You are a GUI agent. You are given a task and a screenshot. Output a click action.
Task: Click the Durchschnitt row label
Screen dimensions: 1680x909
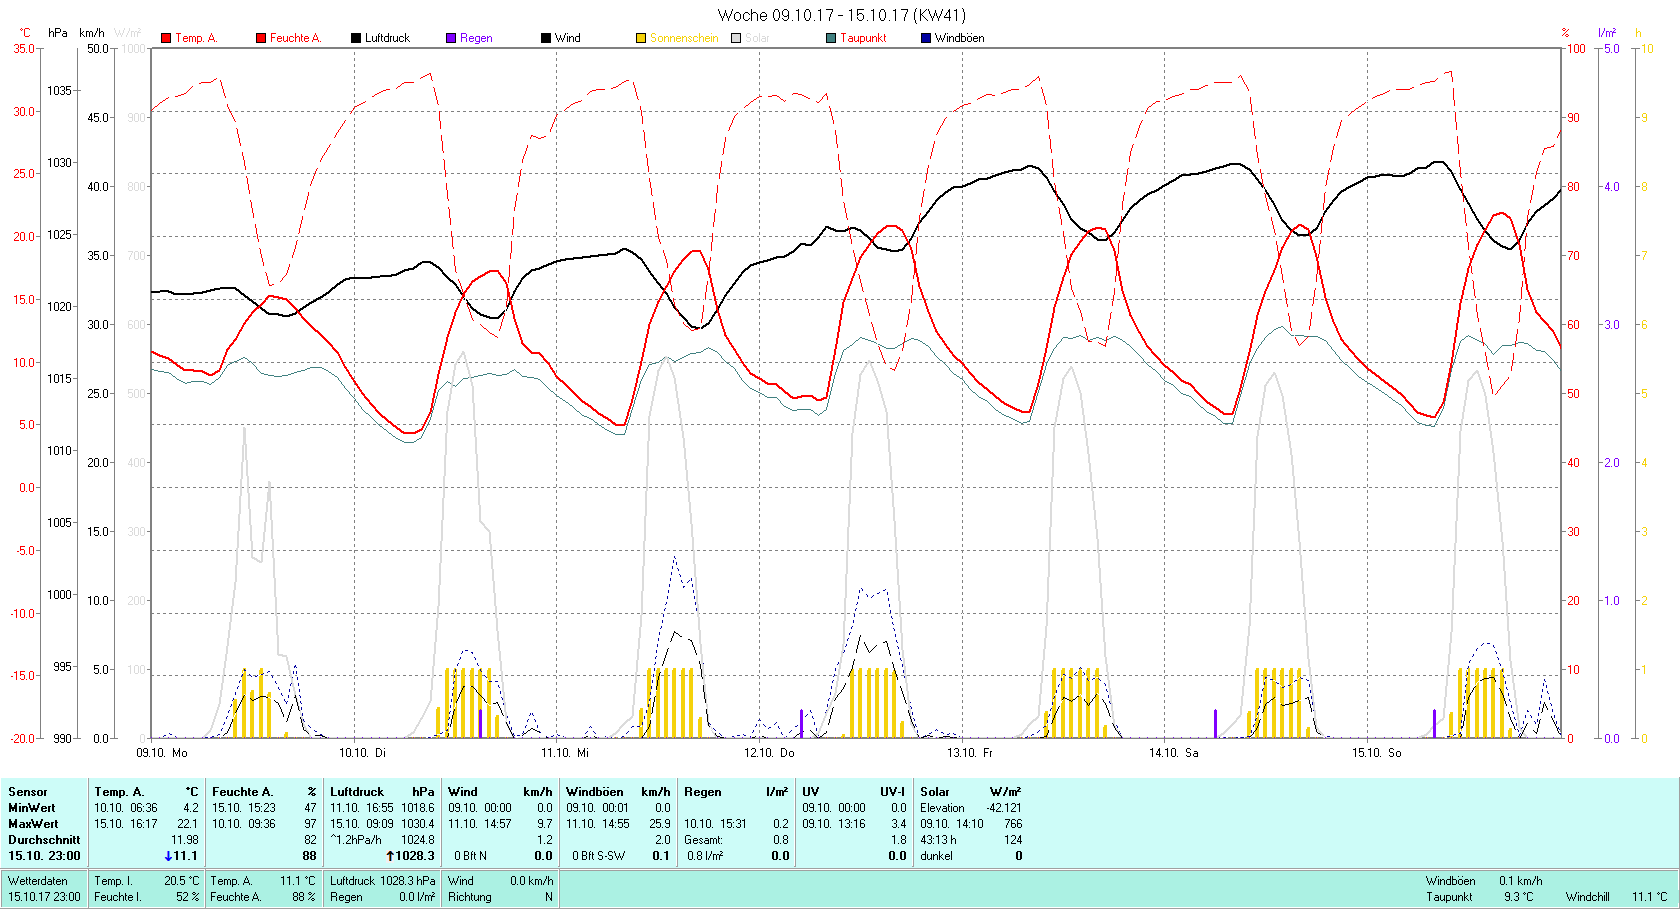[44, 839]
